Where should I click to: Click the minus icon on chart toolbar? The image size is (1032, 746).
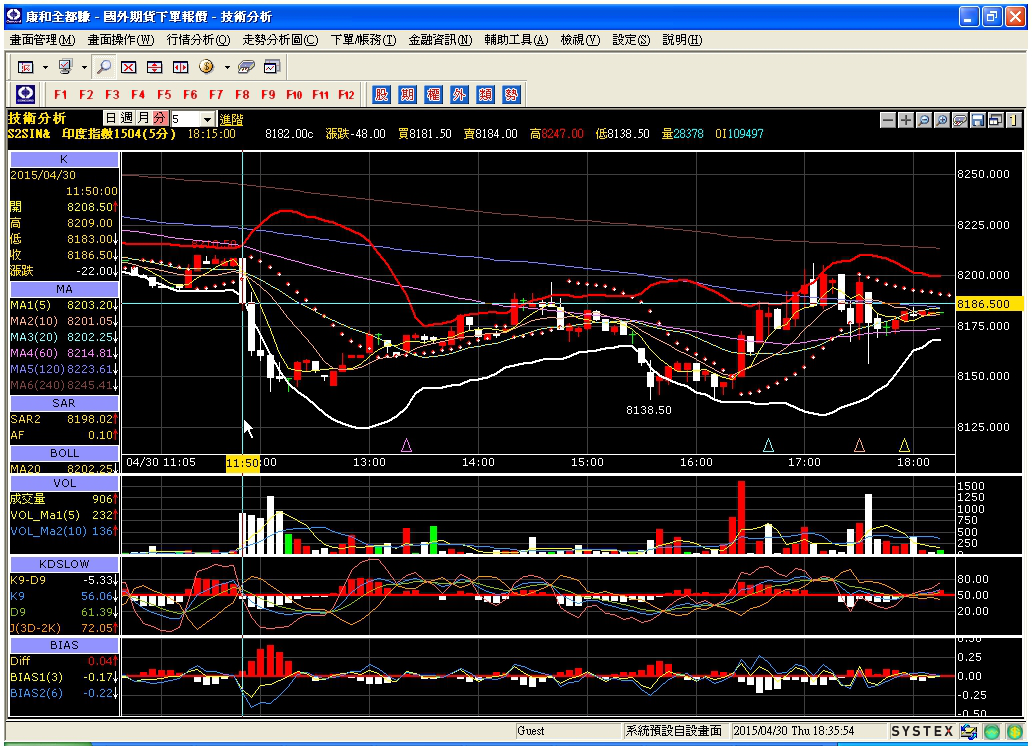pyautogui.click(x=888, y=120)
